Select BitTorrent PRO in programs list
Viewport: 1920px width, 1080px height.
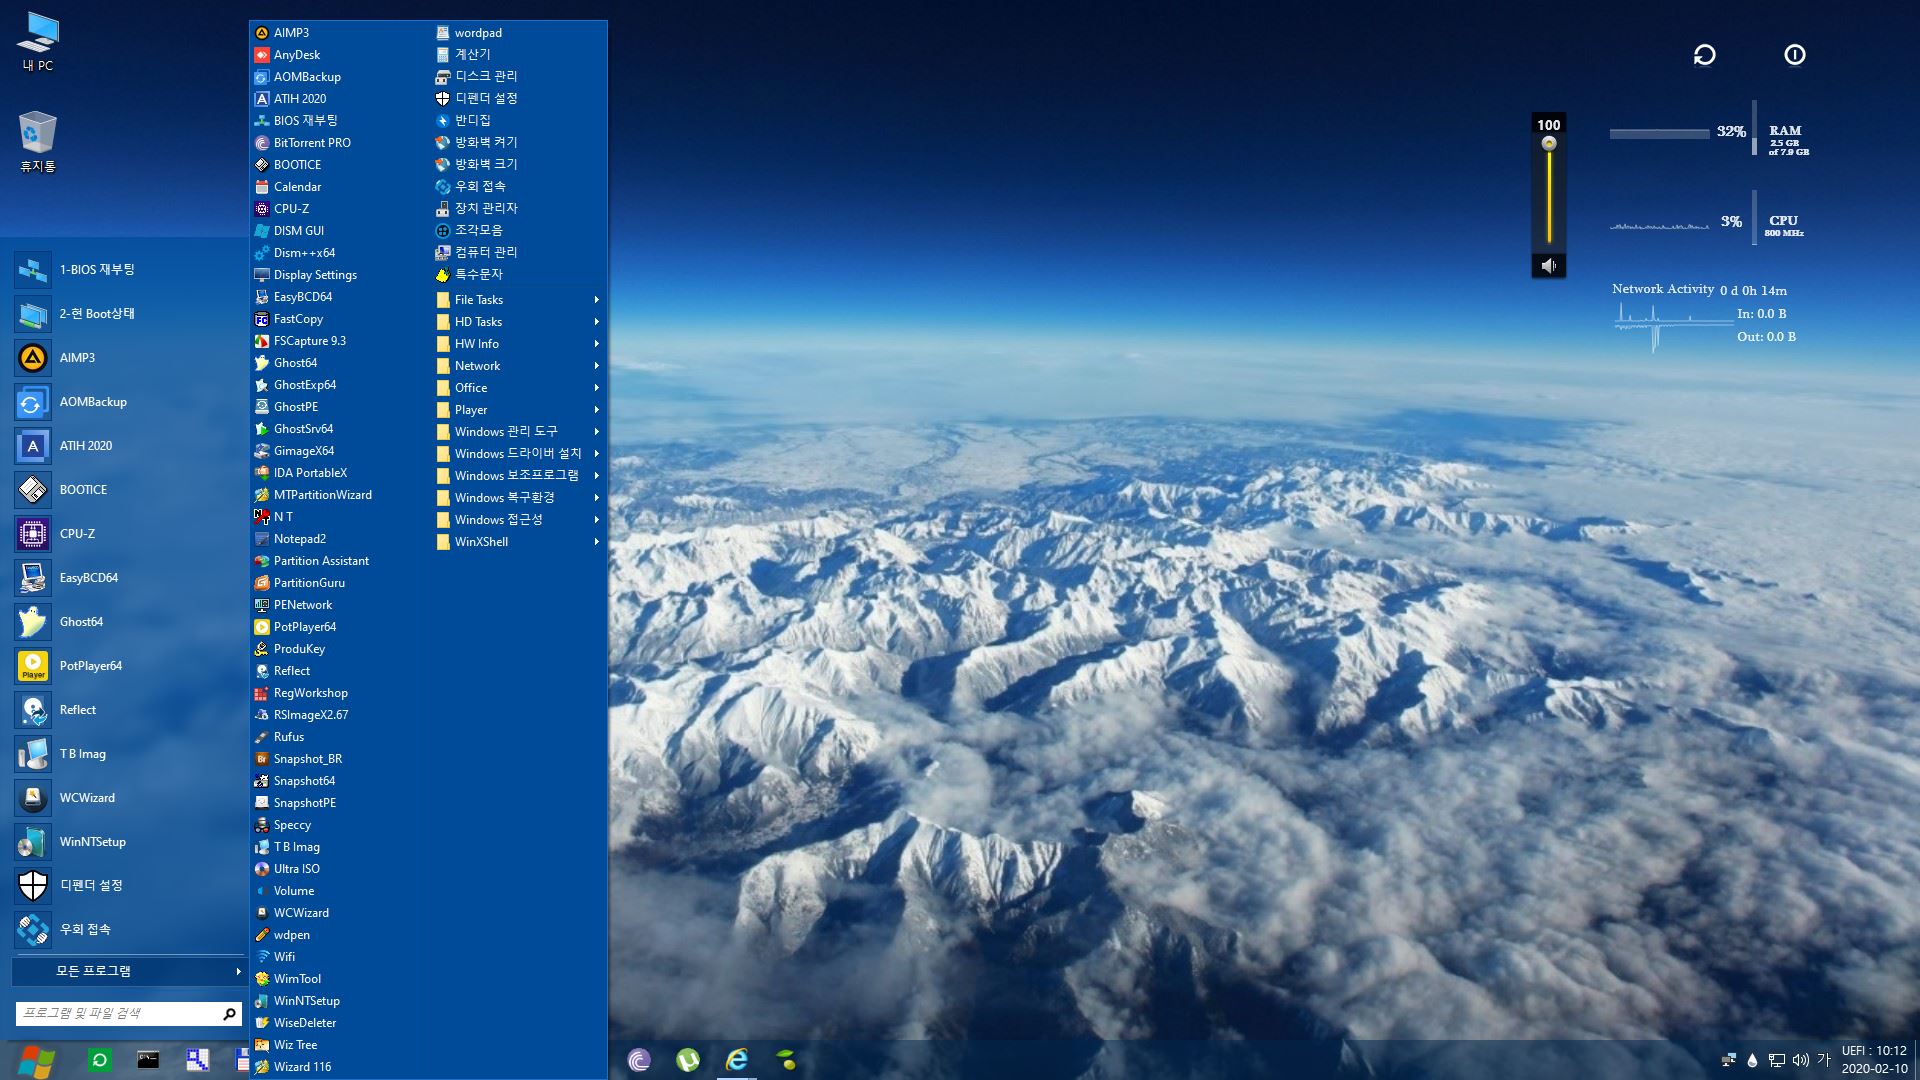point(340,143)
